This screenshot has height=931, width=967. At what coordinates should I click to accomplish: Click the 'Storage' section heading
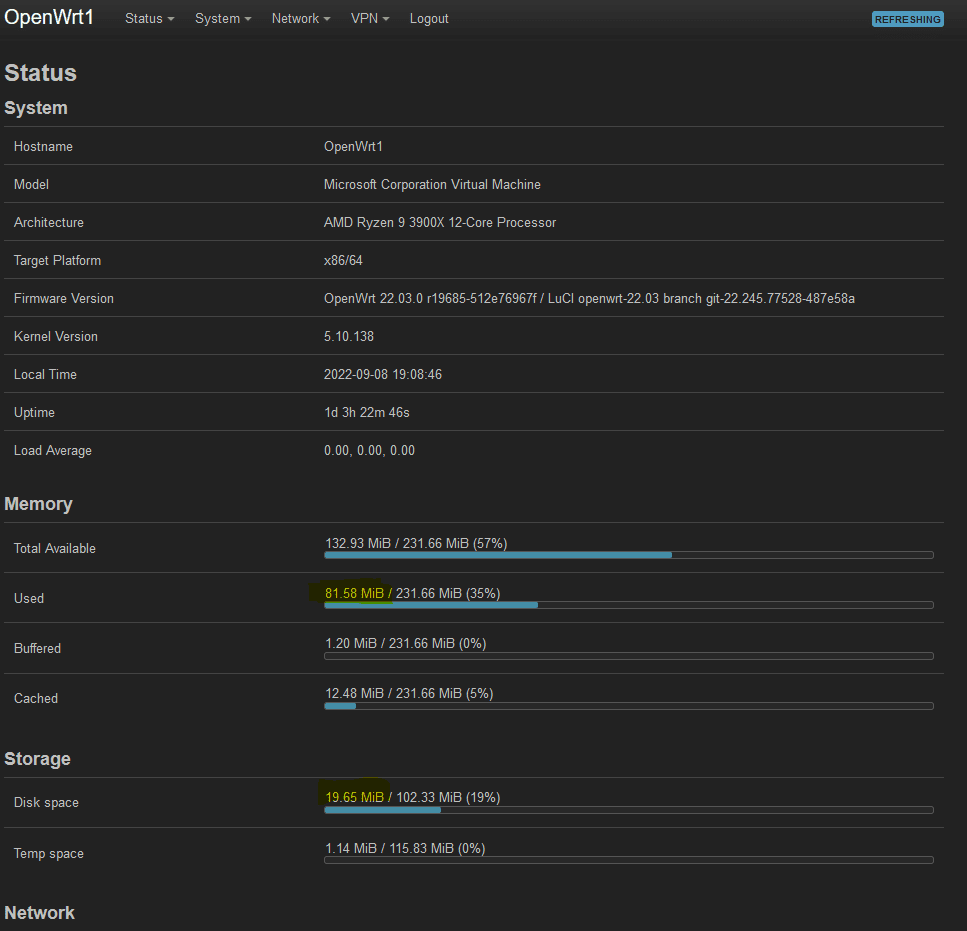[x=37, y=759]
